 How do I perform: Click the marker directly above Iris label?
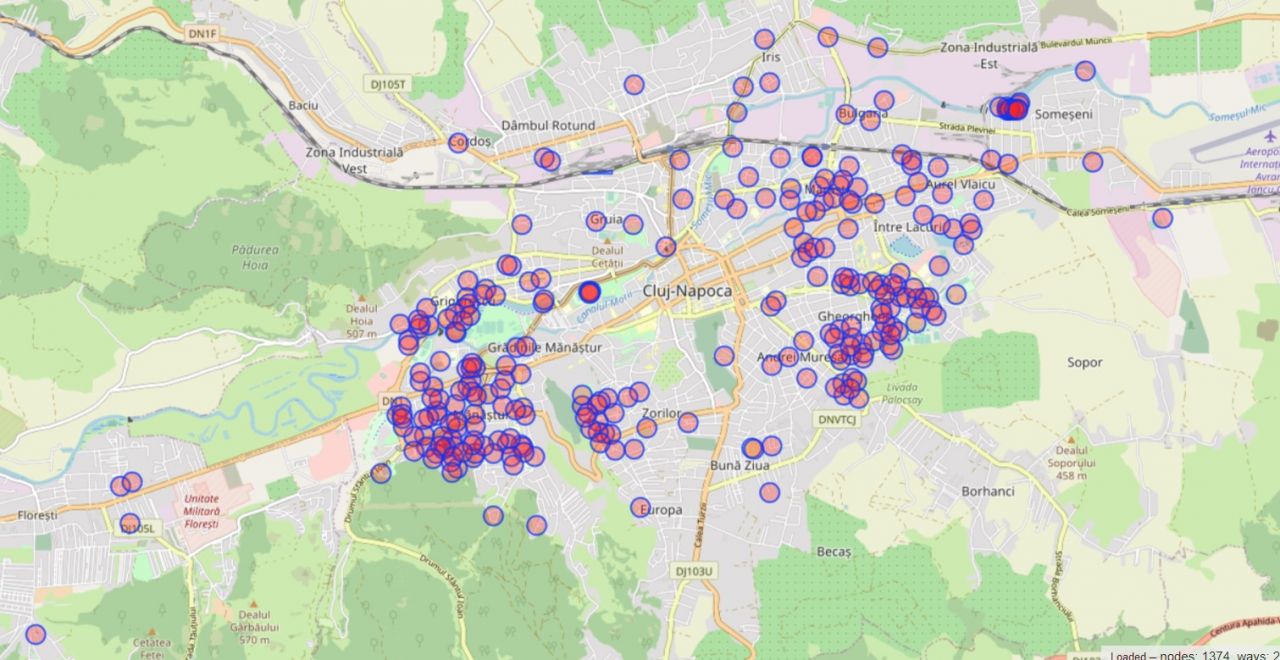point(764,39)
